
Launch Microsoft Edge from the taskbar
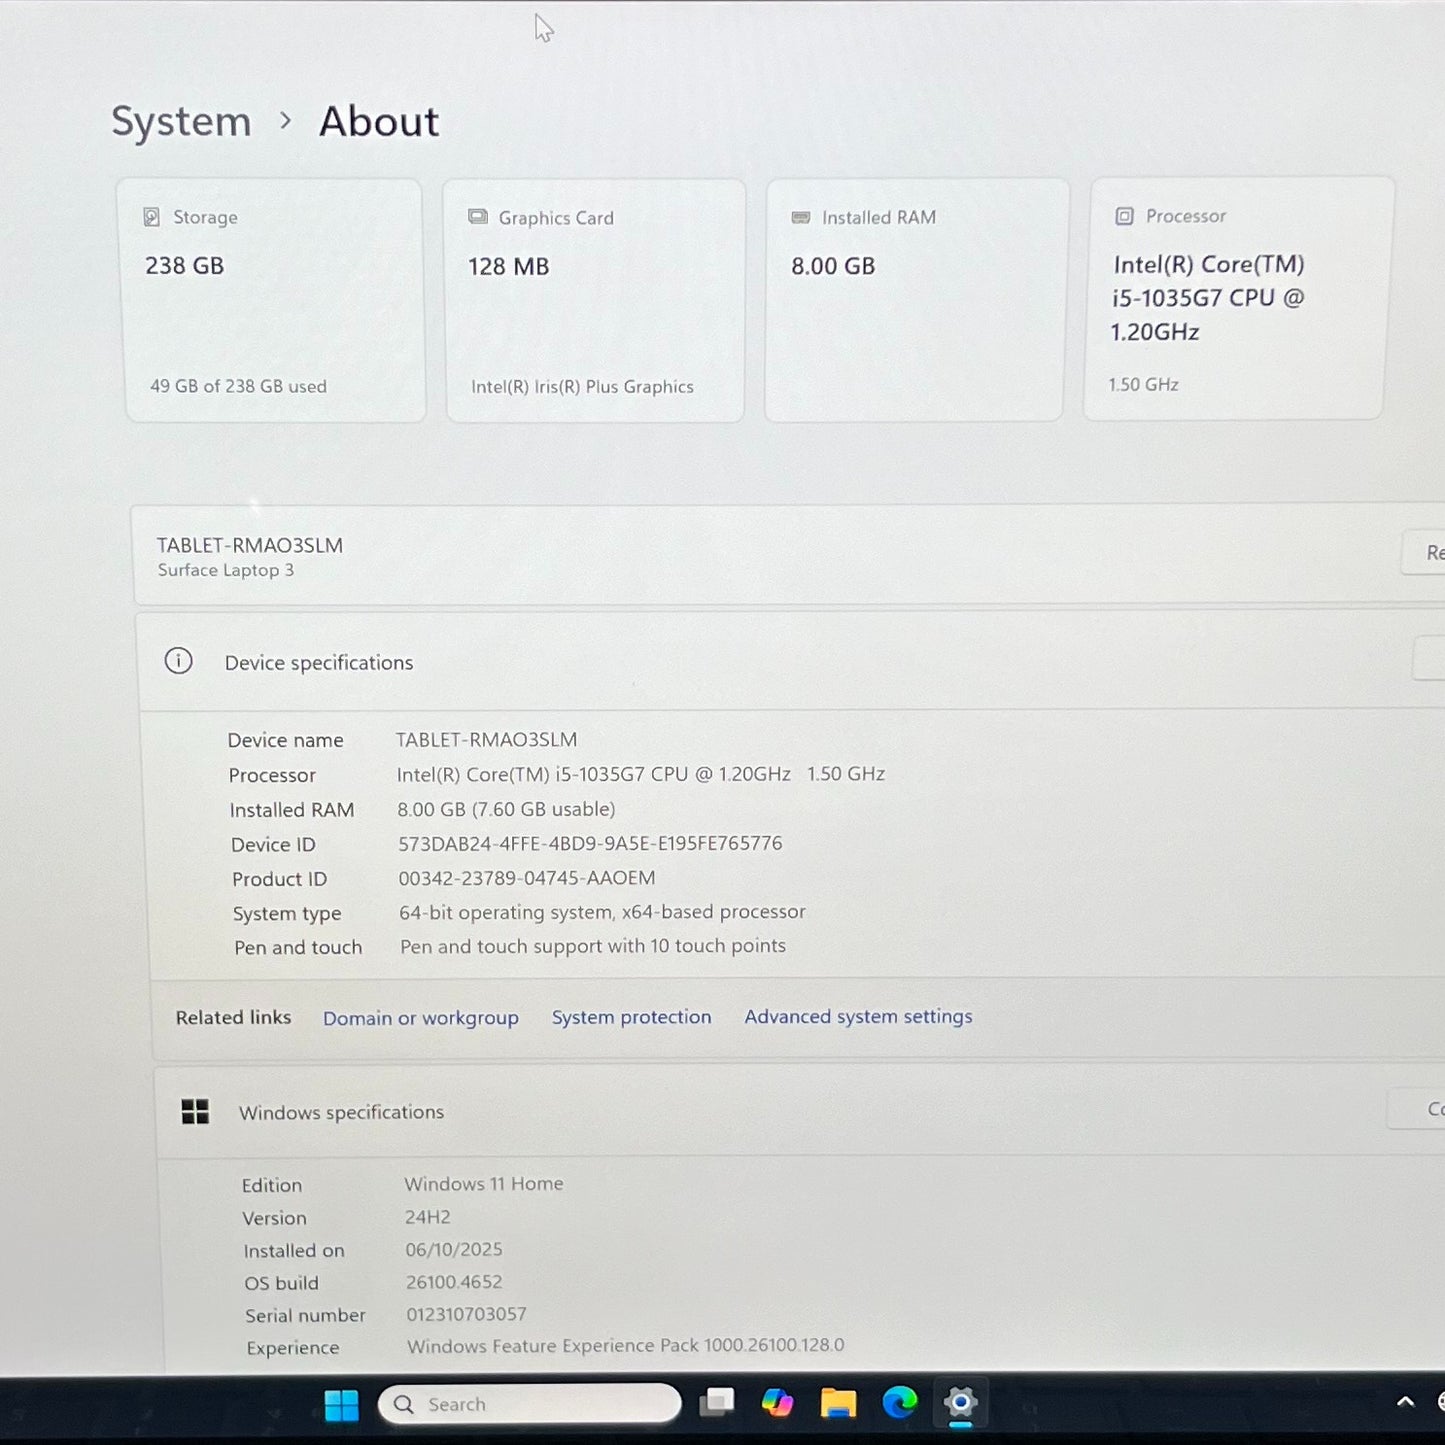coord(899,1404)
